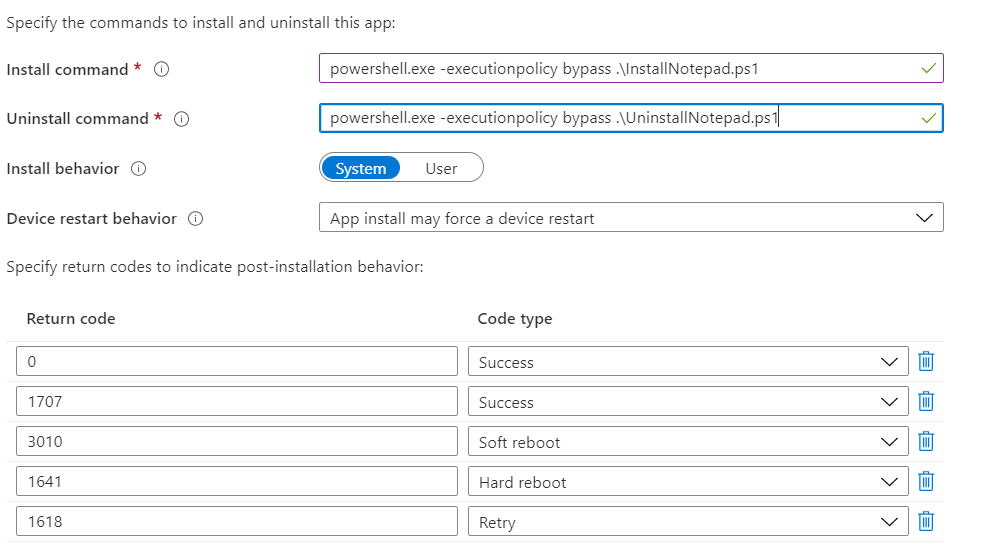985x544 pixels.
Task: Change the Hard reboot code type dropdown
Action: tap(687, 482)
